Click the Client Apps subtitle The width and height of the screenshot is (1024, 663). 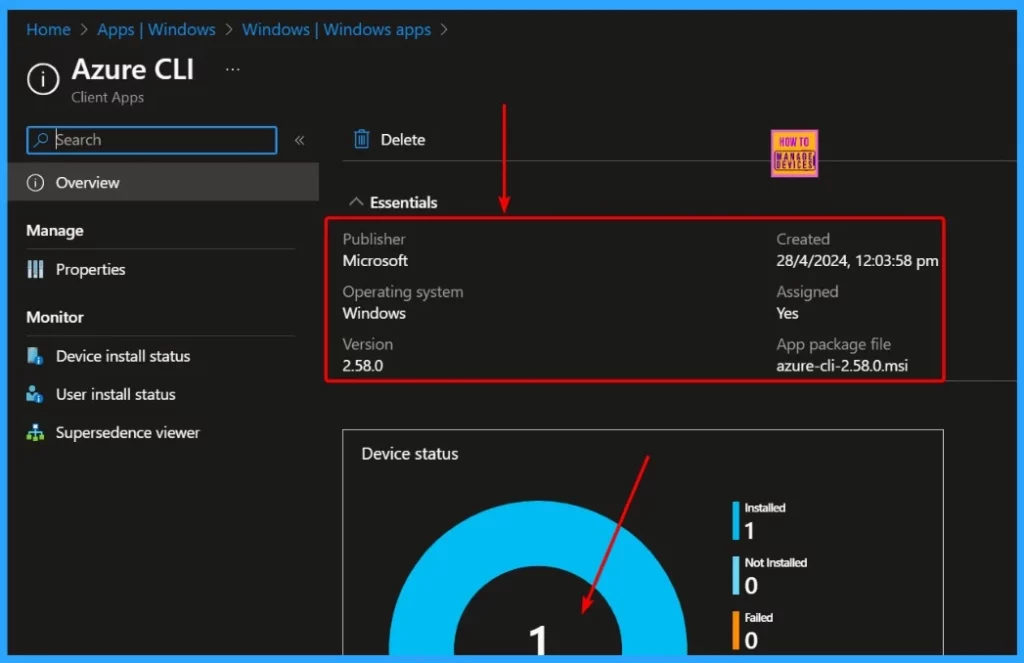pos(108,97)
